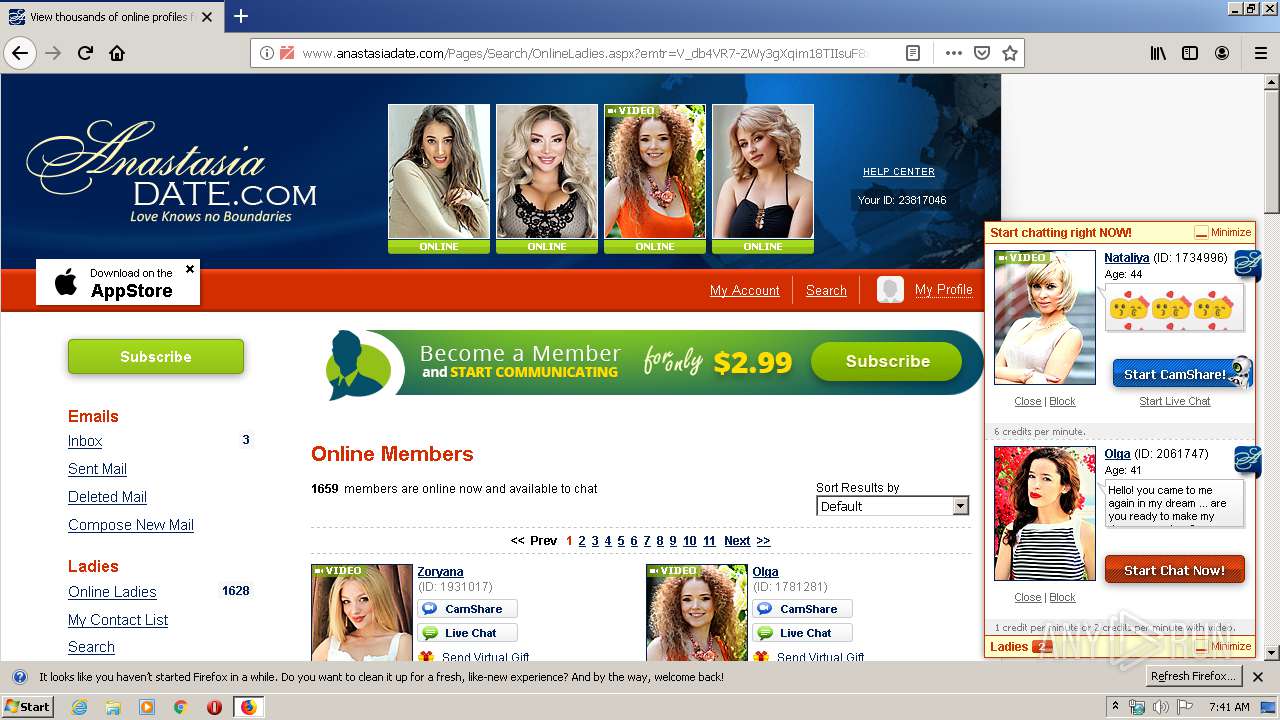1280x720 pixels.
Task: Go to results page 11
Action: tap(709, 541)
